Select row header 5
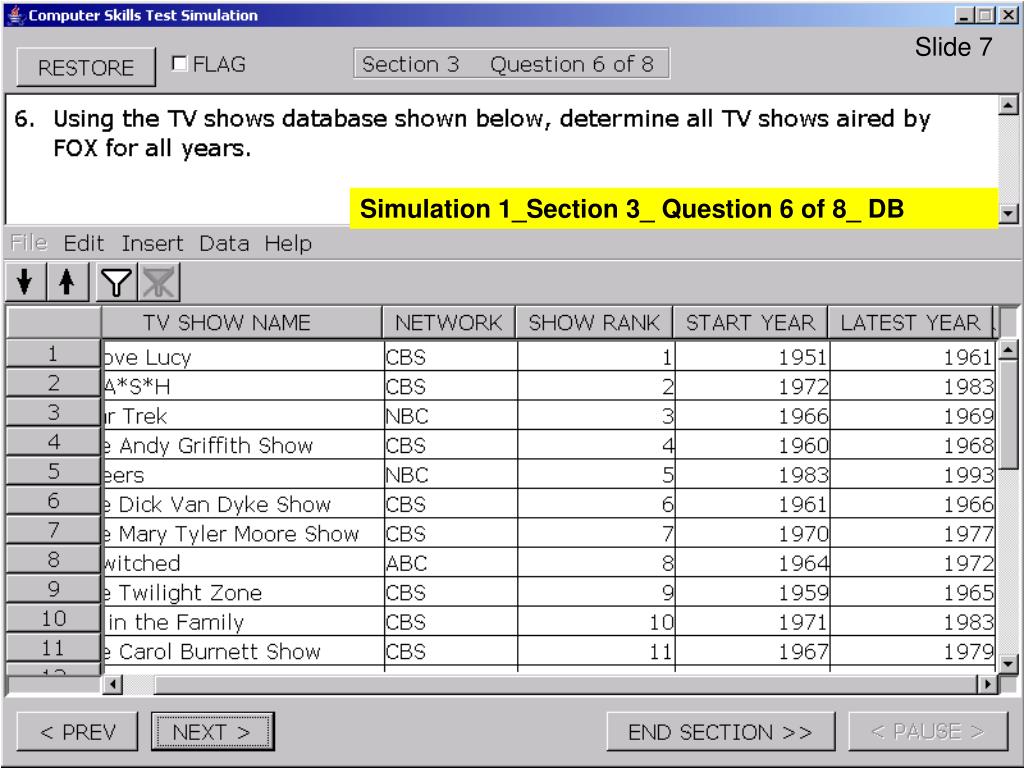Screen dimensions: 1024x768 (53, 472)
